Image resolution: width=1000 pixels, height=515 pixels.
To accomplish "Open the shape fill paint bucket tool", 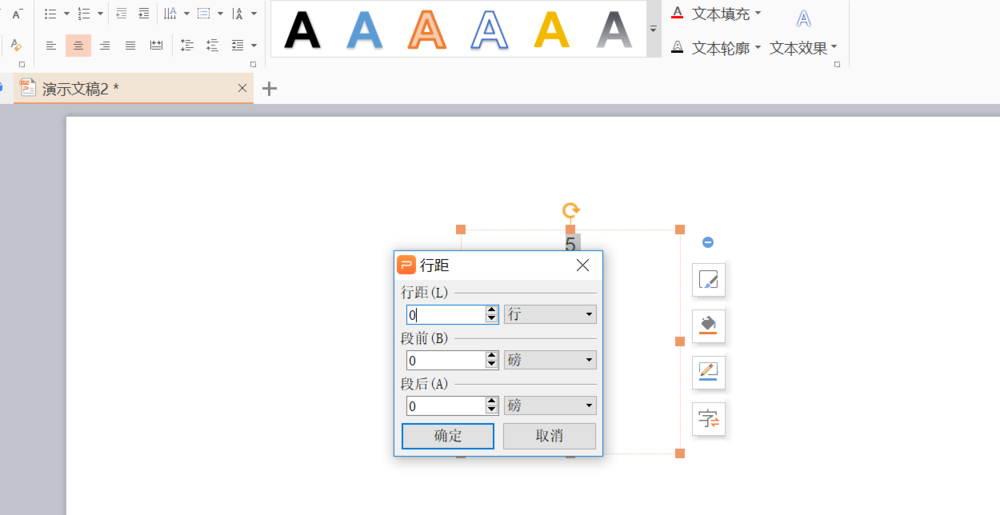I will click(709, 326).
